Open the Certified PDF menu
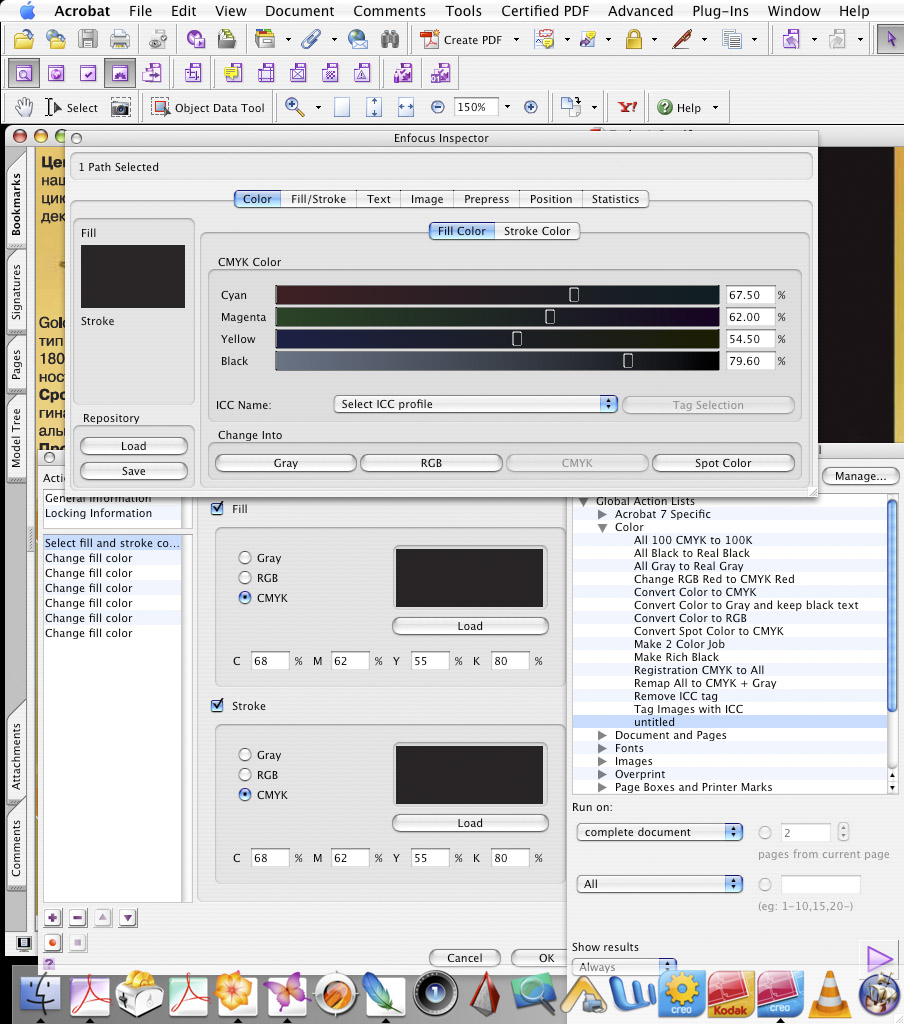 (545, 11)
